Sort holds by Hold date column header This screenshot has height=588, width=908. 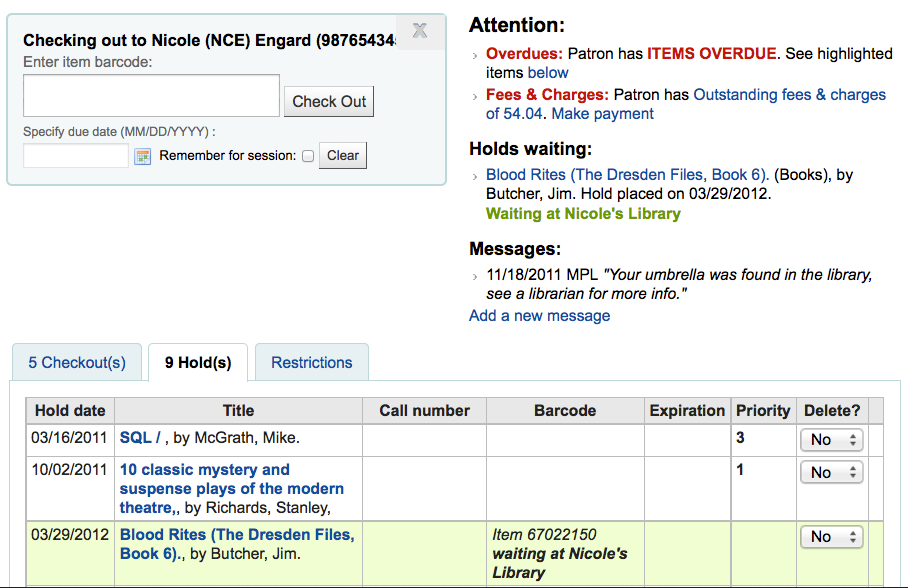pos(70,410)
